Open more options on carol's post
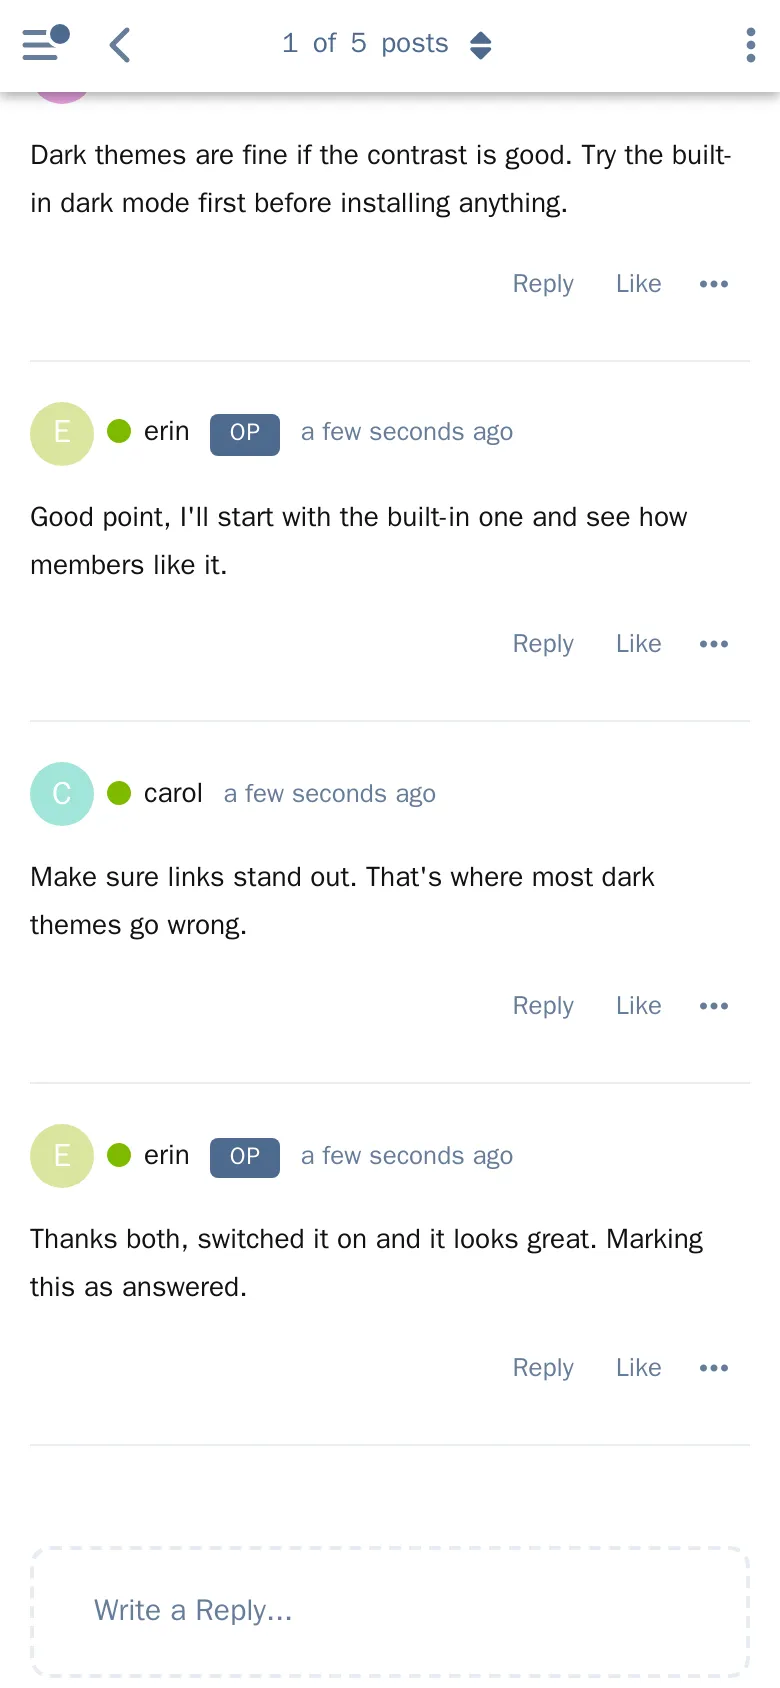 click(714, 1006)
